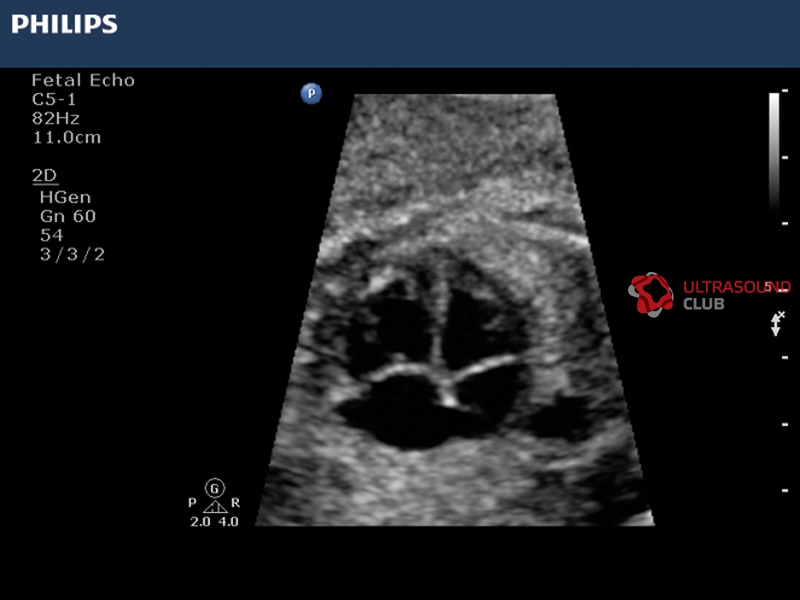Screen dimensions: 800x600
Task: Select the 'Fetal Echo' preset label
Action: [83, 80]
